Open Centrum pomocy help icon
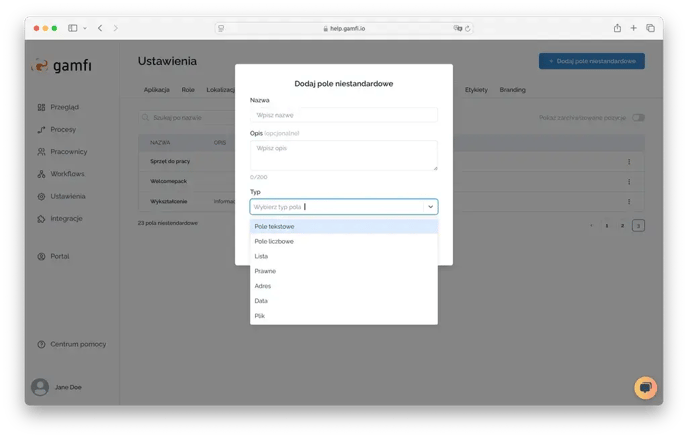This screenshot has height=438, width=688. point(41,344)
